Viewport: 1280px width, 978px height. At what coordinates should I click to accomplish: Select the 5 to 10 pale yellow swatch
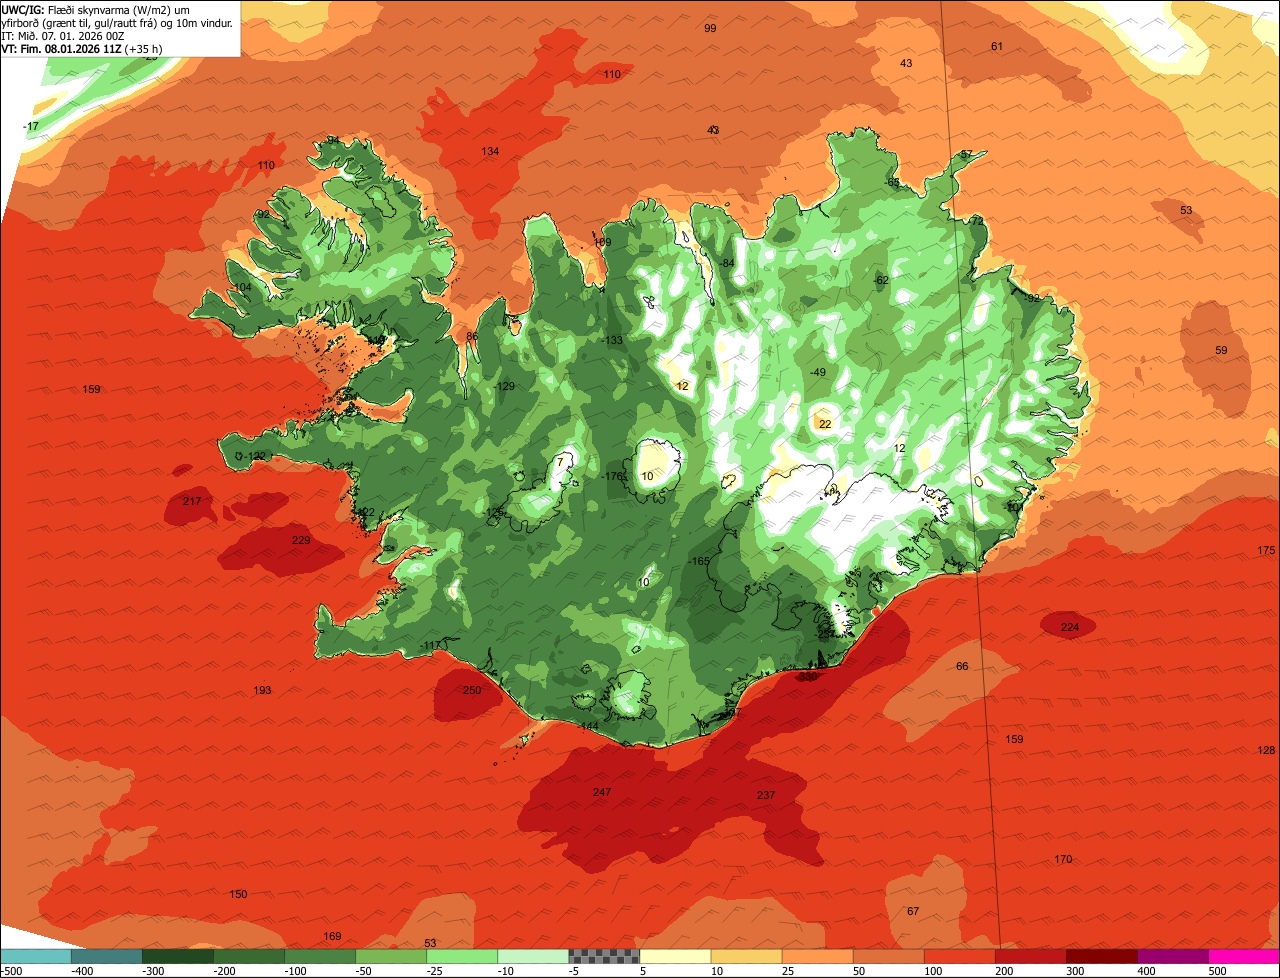675,956
